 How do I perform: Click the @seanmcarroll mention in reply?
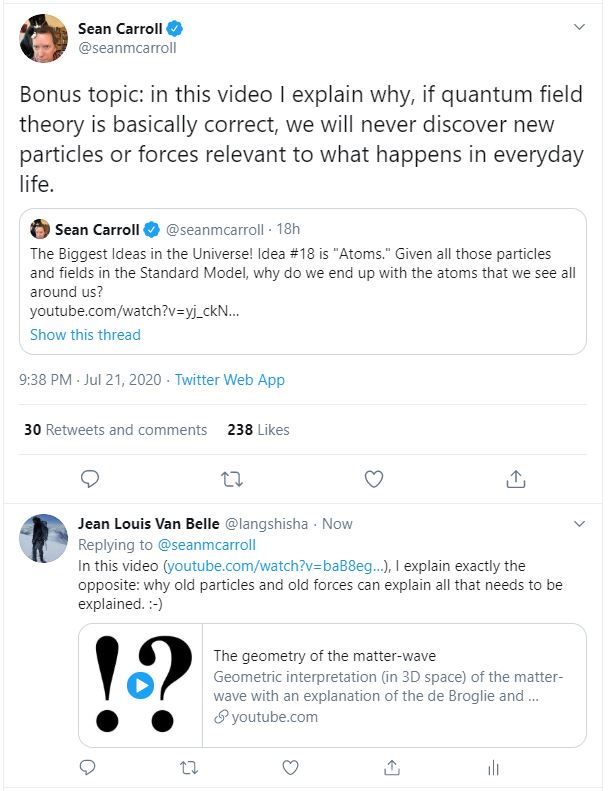[206, 545]
